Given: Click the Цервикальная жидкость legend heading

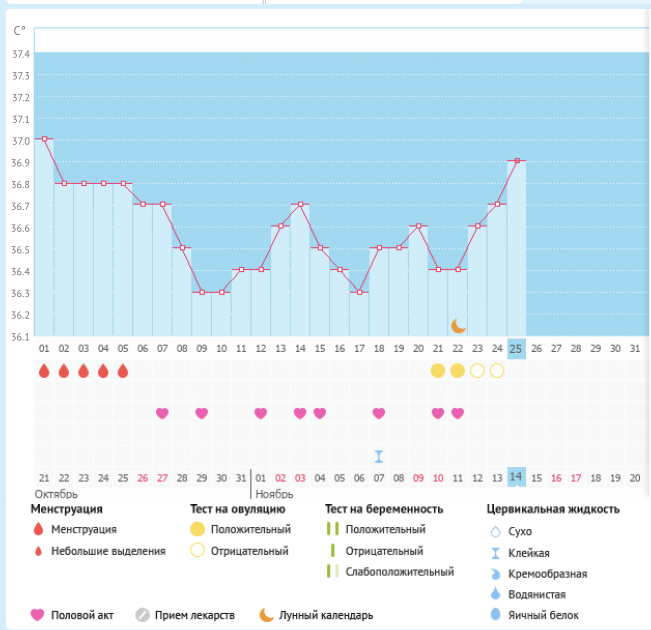Looking at the screenshot, I should (x=552, y=509).
